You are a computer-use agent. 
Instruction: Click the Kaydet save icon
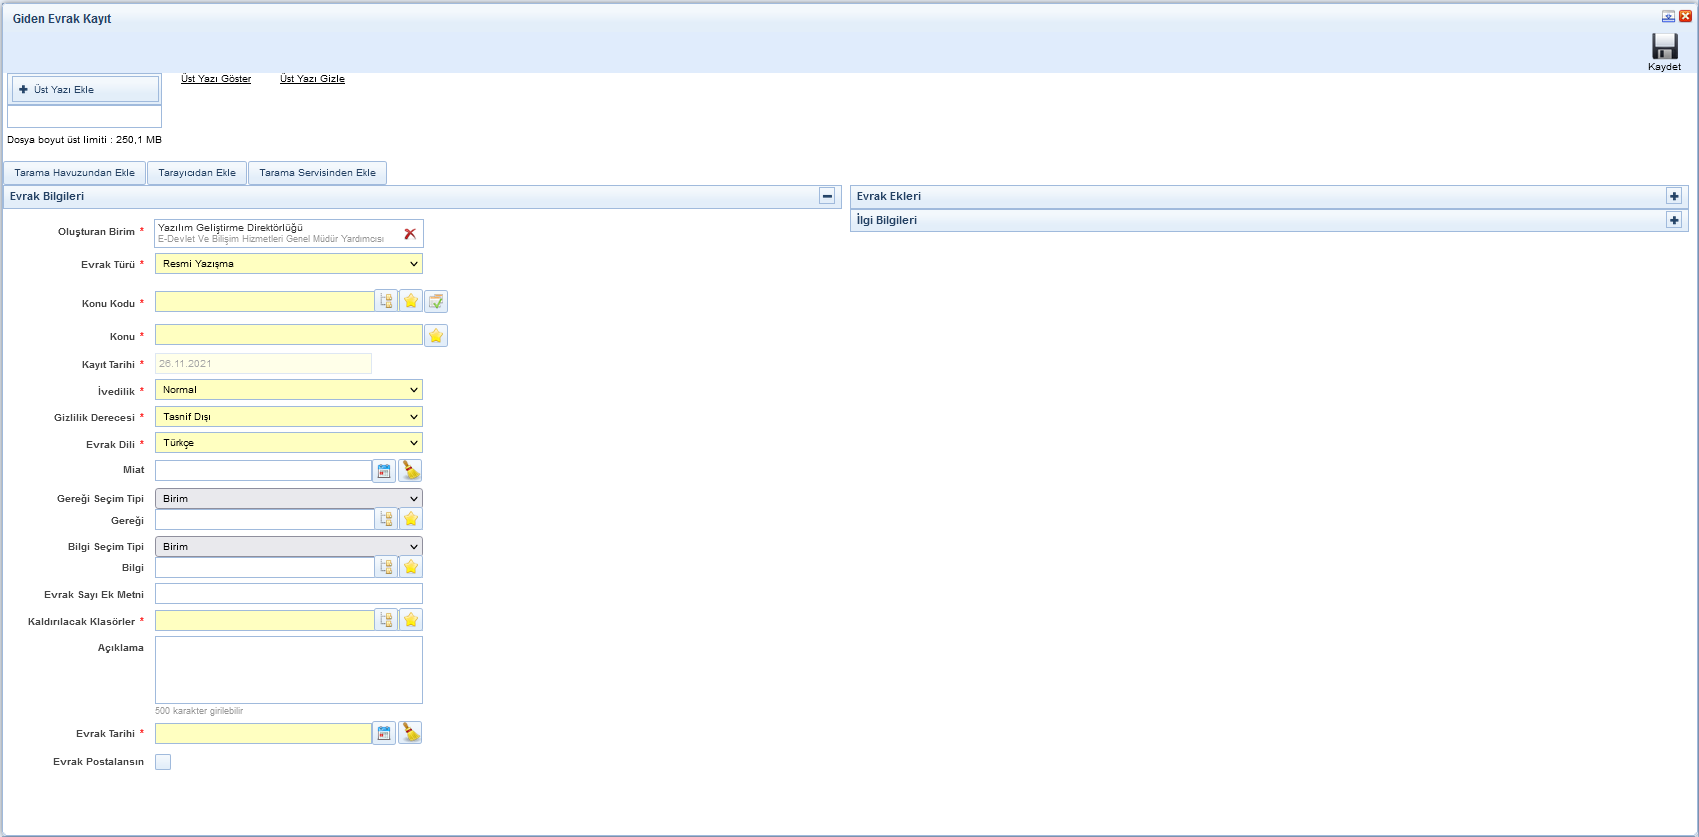click(x=1664, y=47)
